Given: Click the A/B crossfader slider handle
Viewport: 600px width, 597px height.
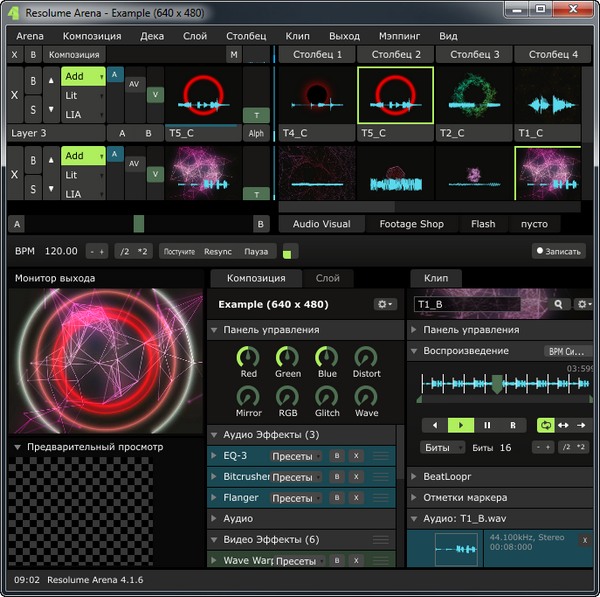Looking at the screenshot, I should pos(139,224).
